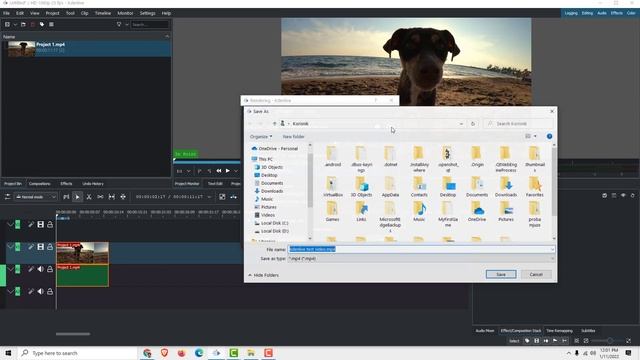Select Videos in Save As navigation pane
Screen dimensions: 640x360
click(x=268, y=215)
